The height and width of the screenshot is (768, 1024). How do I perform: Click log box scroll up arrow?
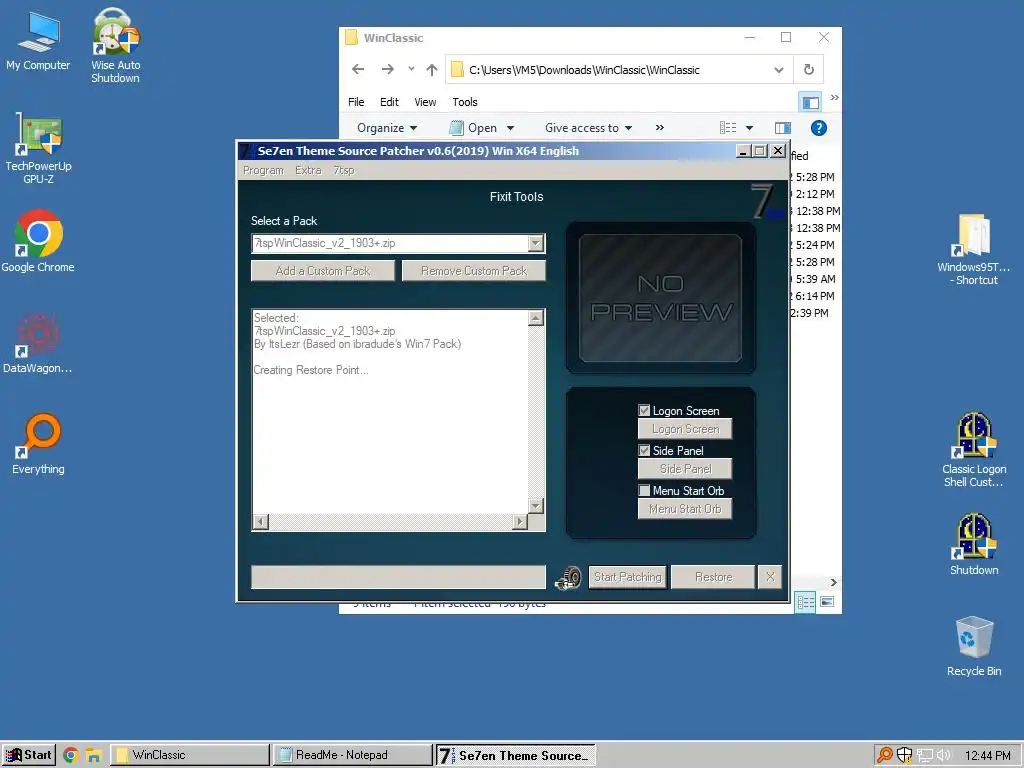coord(536,318)
